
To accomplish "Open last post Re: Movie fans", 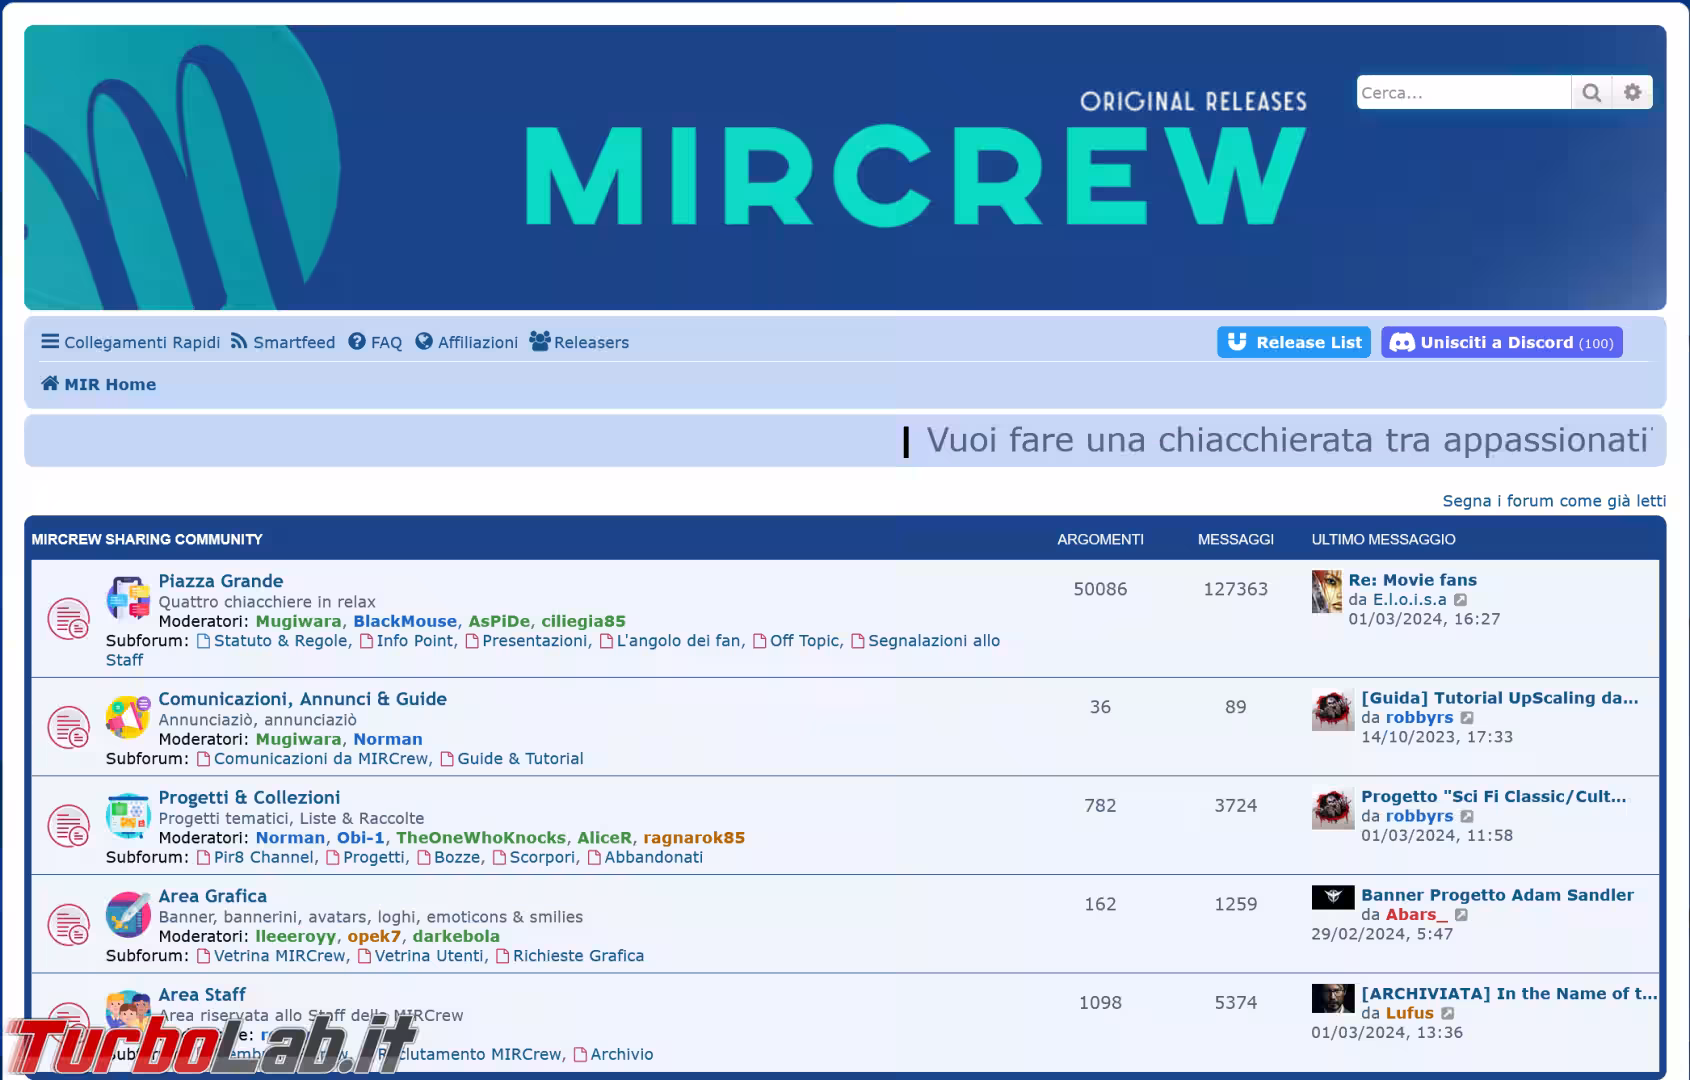I will coord(1412,580).
